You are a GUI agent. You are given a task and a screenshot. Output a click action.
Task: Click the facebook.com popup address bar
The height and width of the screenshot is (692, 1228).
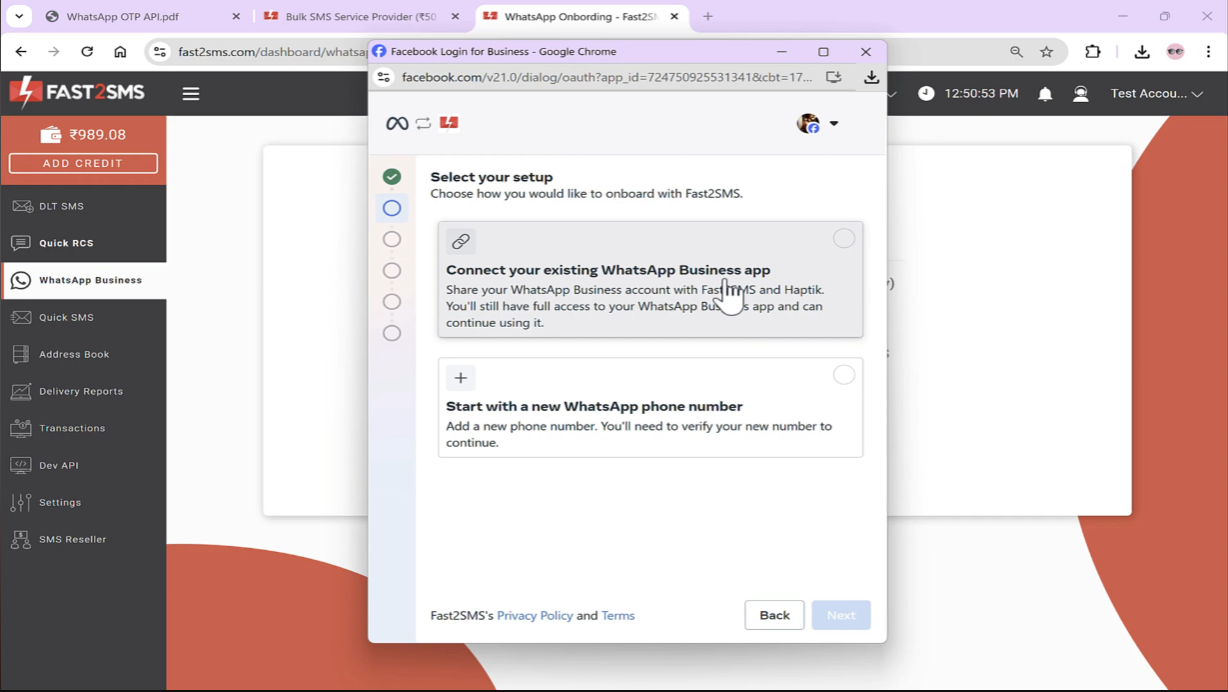pos(606,77)
